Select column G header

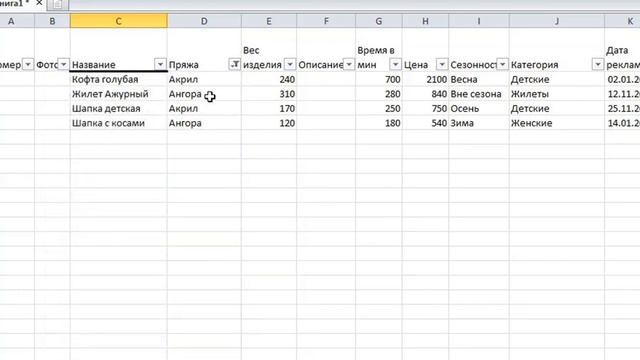click(x=379, y=21)
